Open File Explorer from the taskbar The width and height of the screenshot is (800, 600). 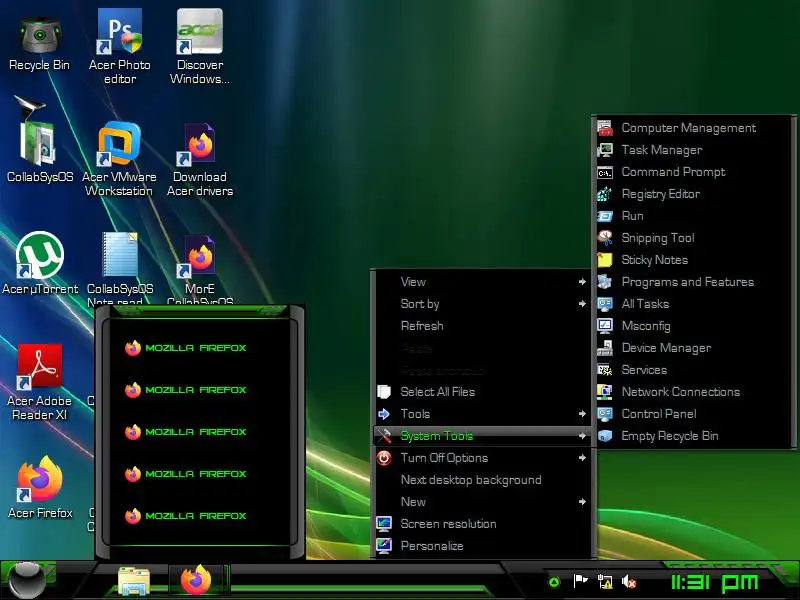(x=134, y=581)
